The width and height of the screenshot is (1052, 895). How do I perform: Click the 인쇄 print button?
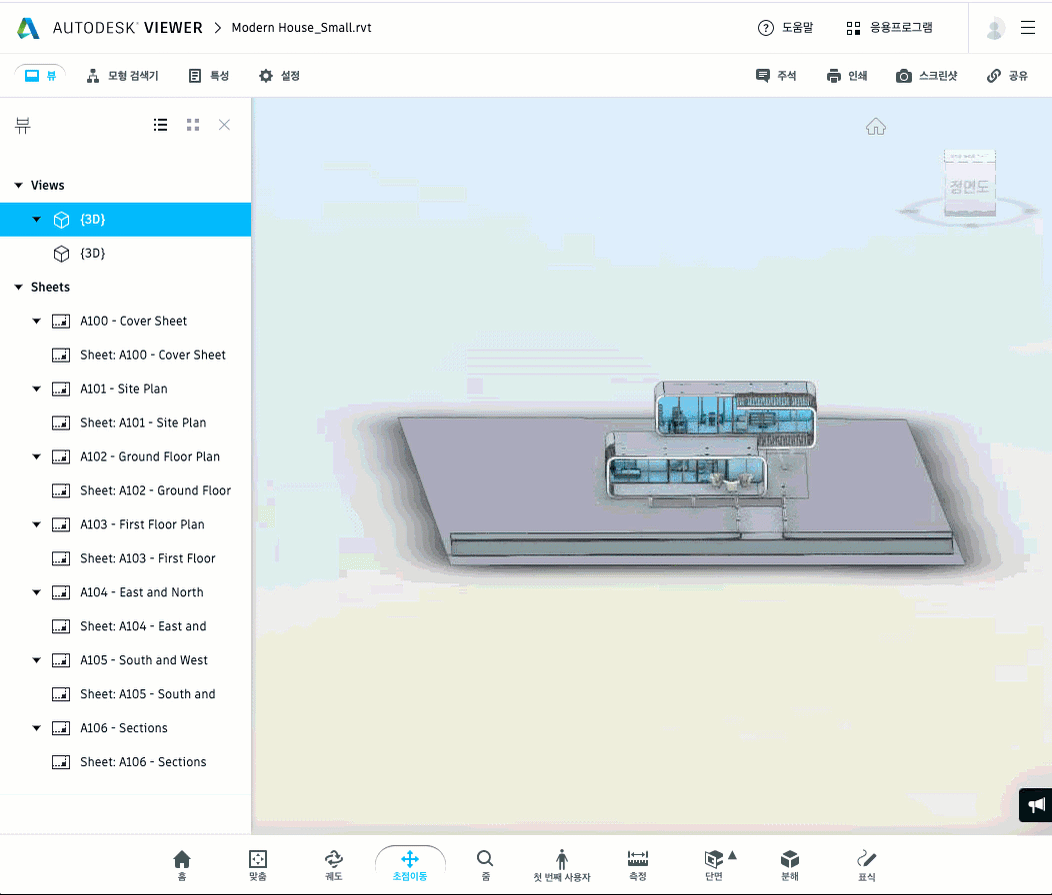pos(847,76)
